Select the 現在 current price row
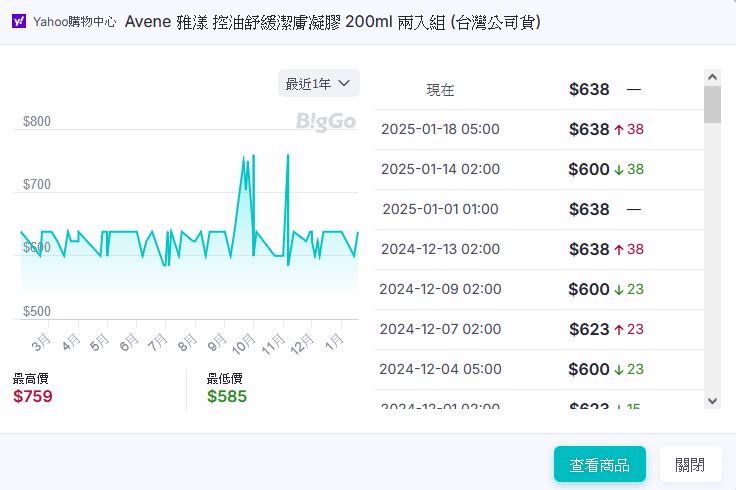 pos(539,90)
